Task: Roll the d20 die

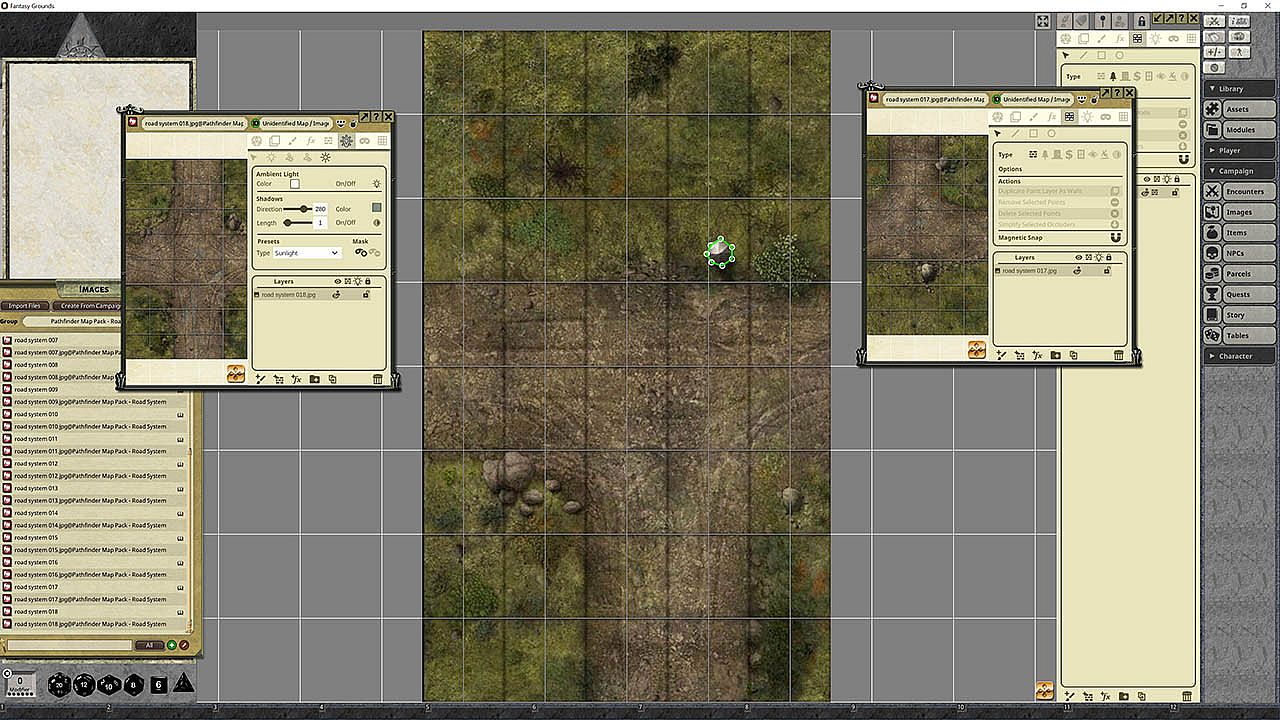Action: pyautogui.click(x=59, y=685)
